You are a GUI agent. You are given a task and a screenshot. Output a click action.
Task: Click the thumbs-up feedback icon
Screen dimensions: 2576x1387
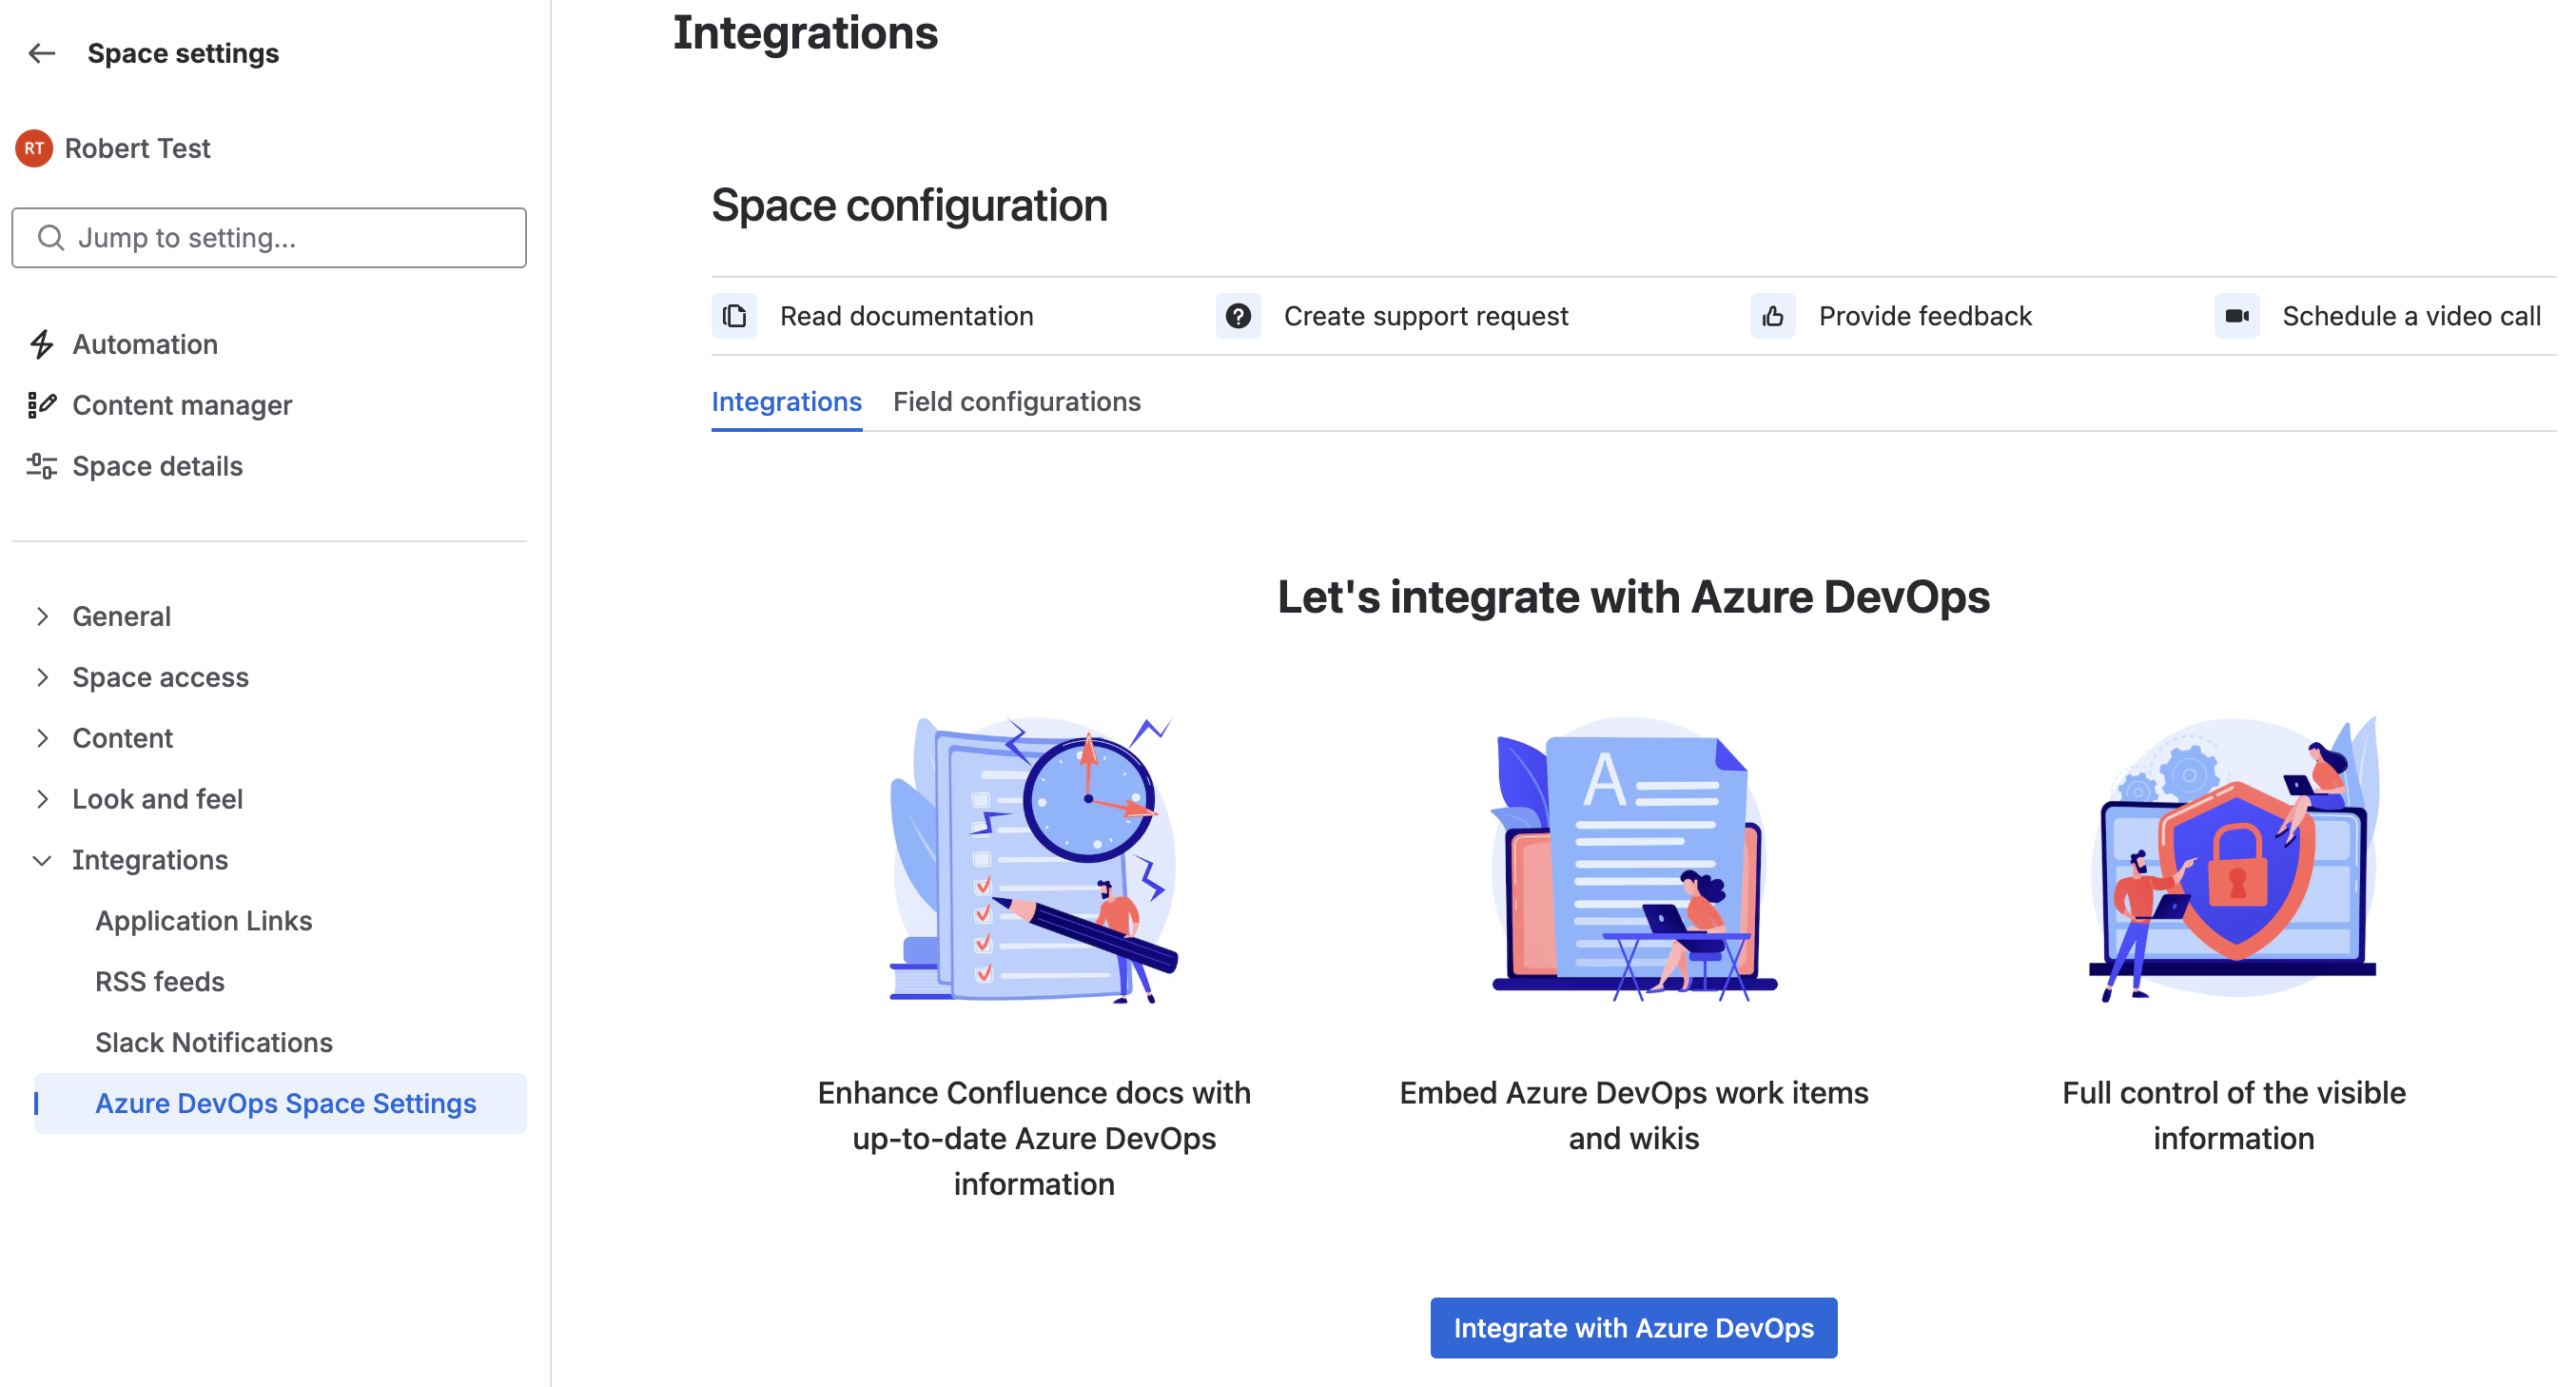point(1773,316)
